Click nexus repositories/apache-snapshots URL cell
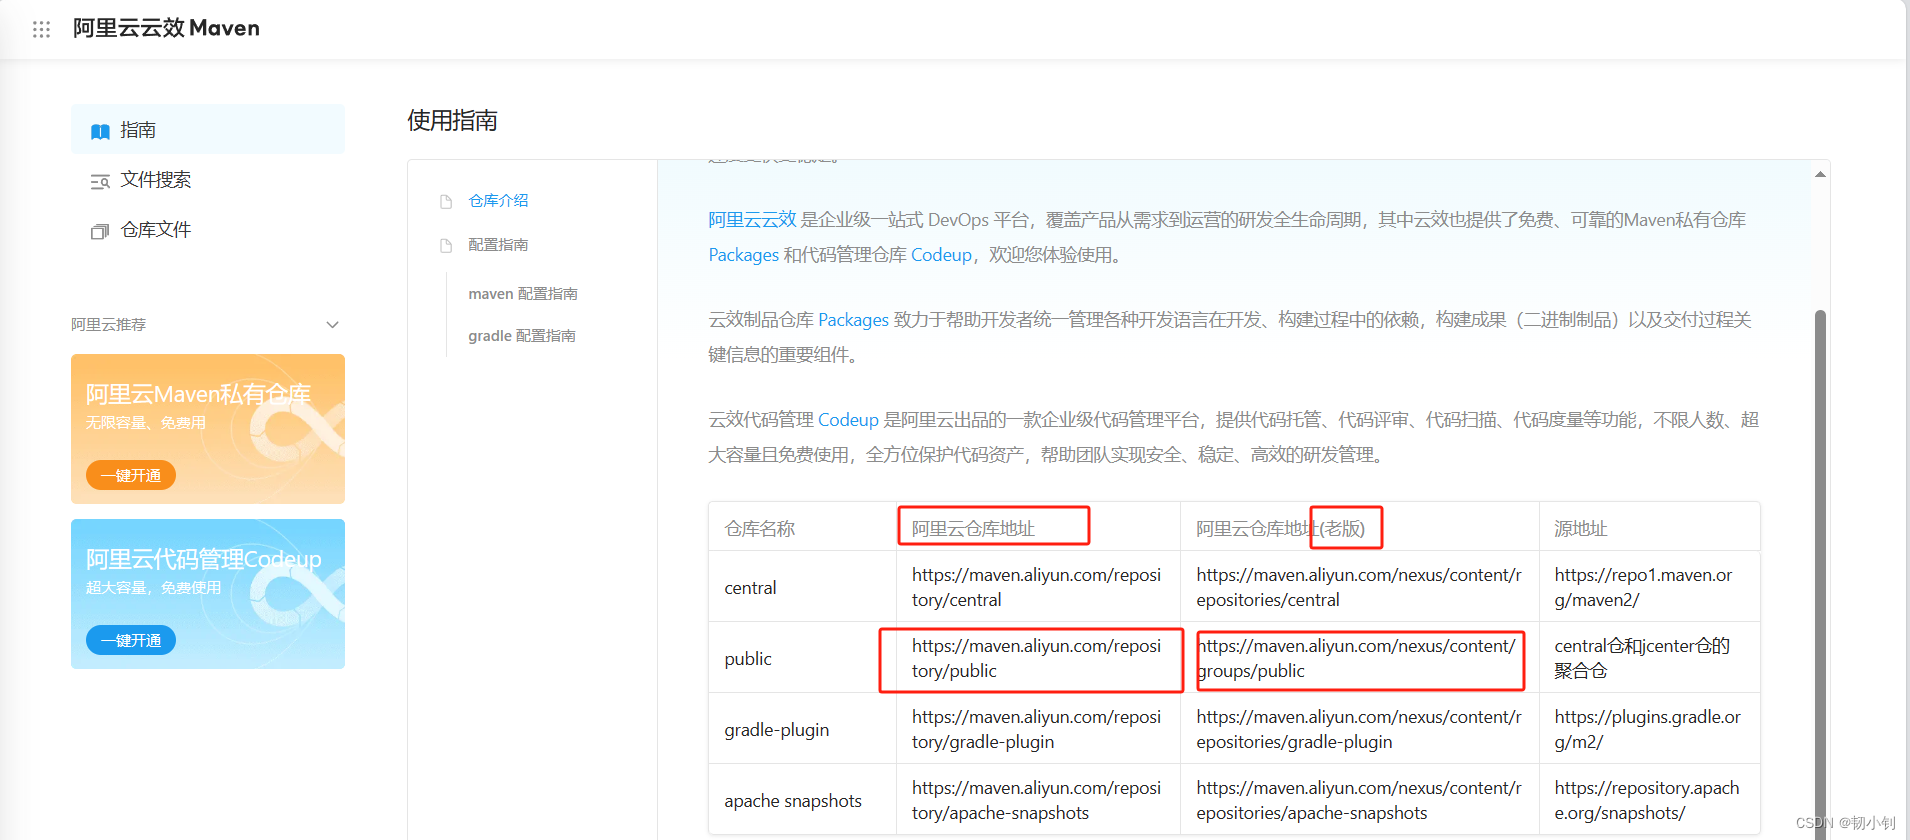Screen dimensions: 1910x840 [1359, 801]
